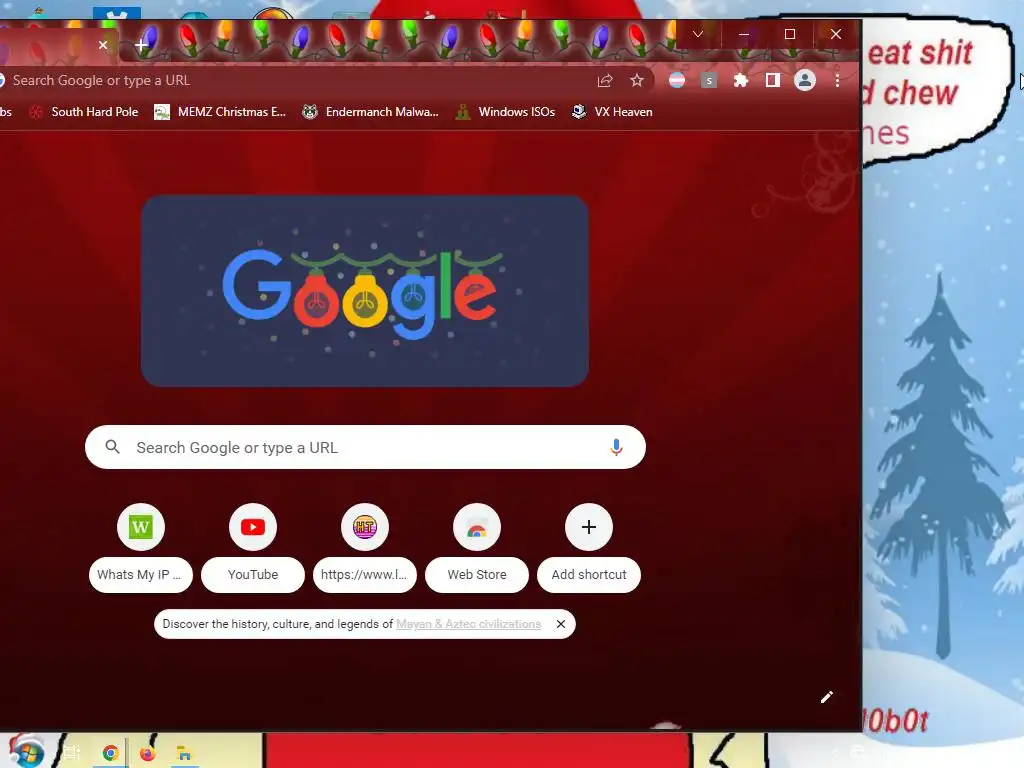Click the Whats My IP ... label
Image resolution: width=1024 pixels, height=768 pixels.
[139, 575]
